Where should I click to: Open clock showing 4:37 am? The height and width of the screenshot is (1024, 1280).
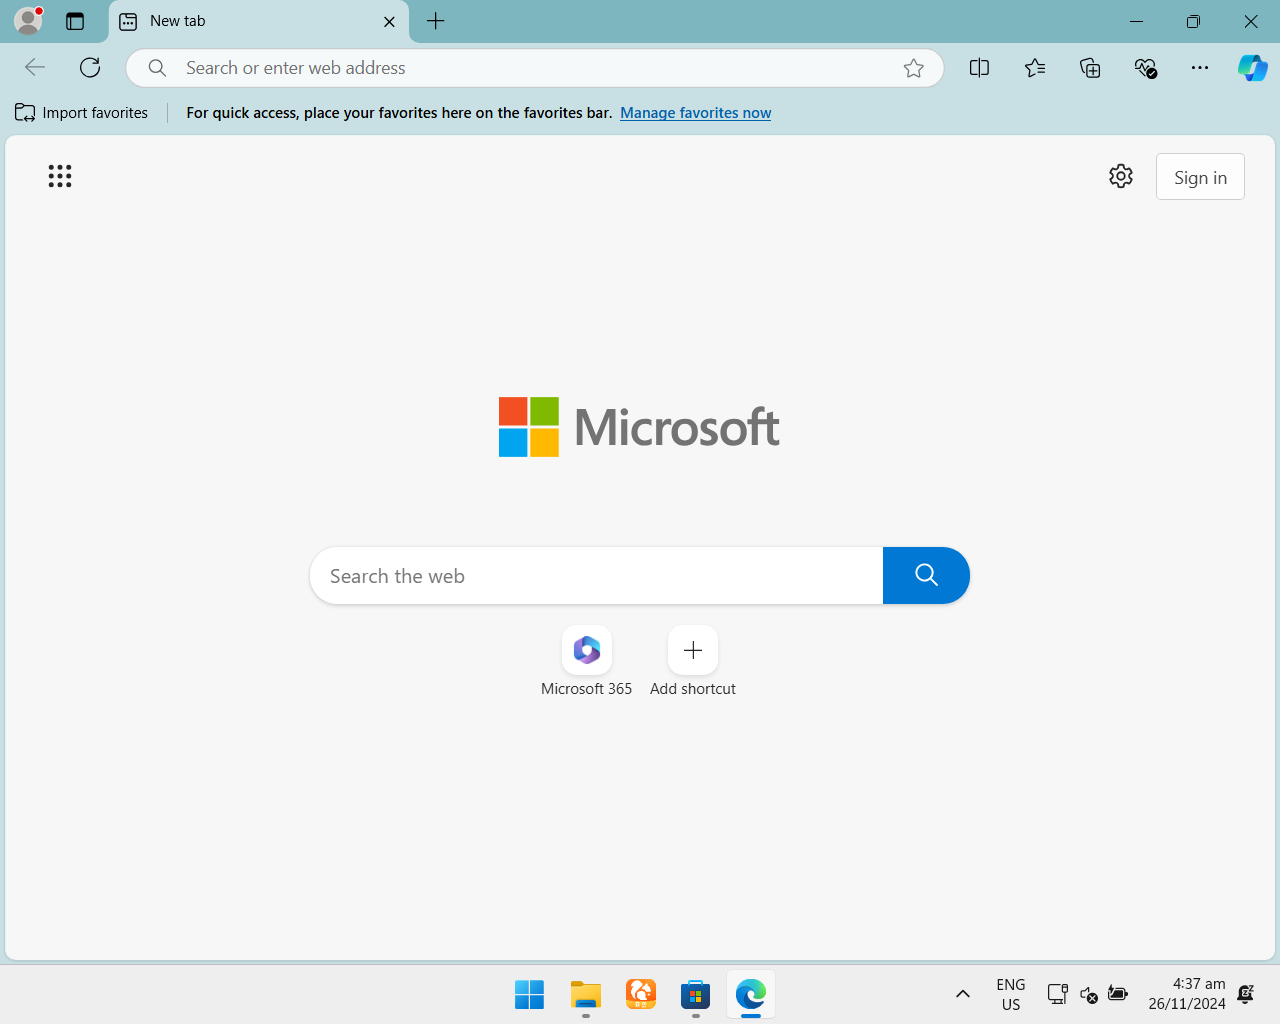coord(1187,994)
